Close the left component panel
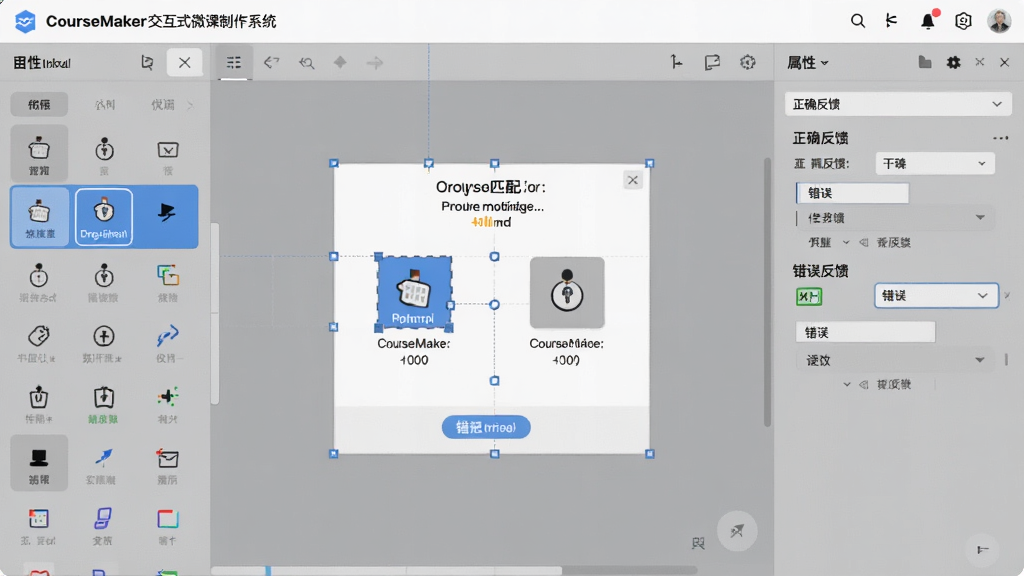This screenshot has width=1024, height=576. click(x=184, y=63)
